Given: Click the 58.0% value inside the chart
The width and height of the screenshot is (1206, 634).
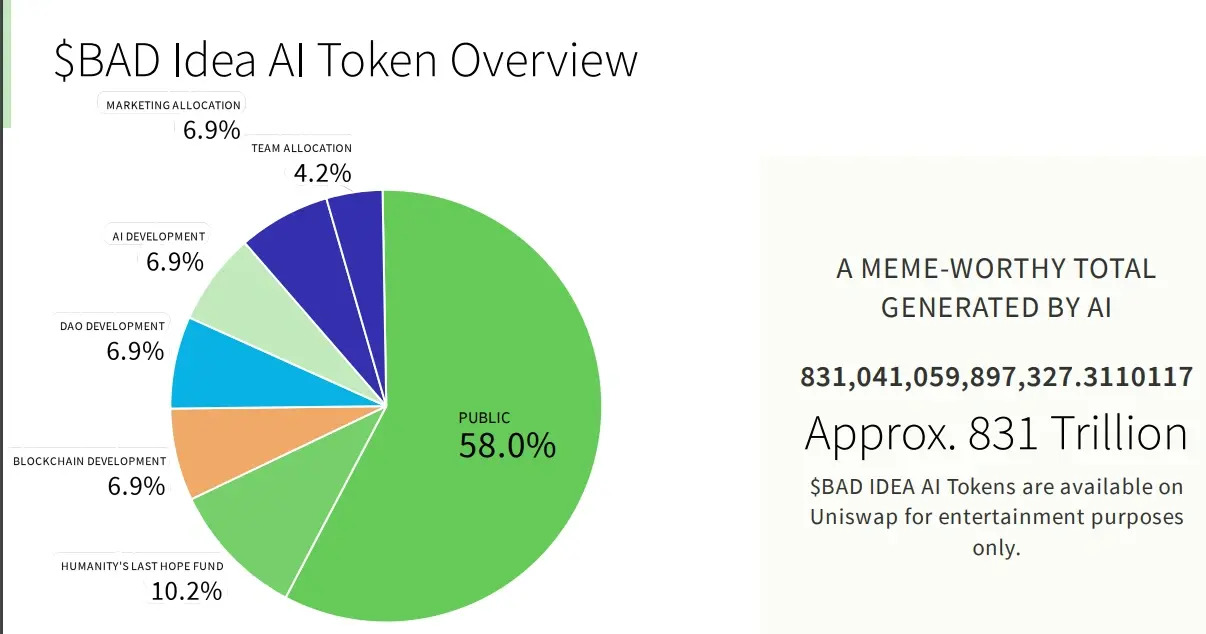Looking at the screenshot, I should [507, 446].
